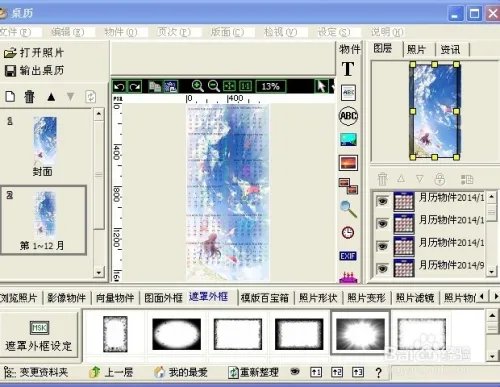Delete layer with the layer panel trash icon
This screenshot has width=500, height=387.
pyautogui.click(x=382, y=179)
